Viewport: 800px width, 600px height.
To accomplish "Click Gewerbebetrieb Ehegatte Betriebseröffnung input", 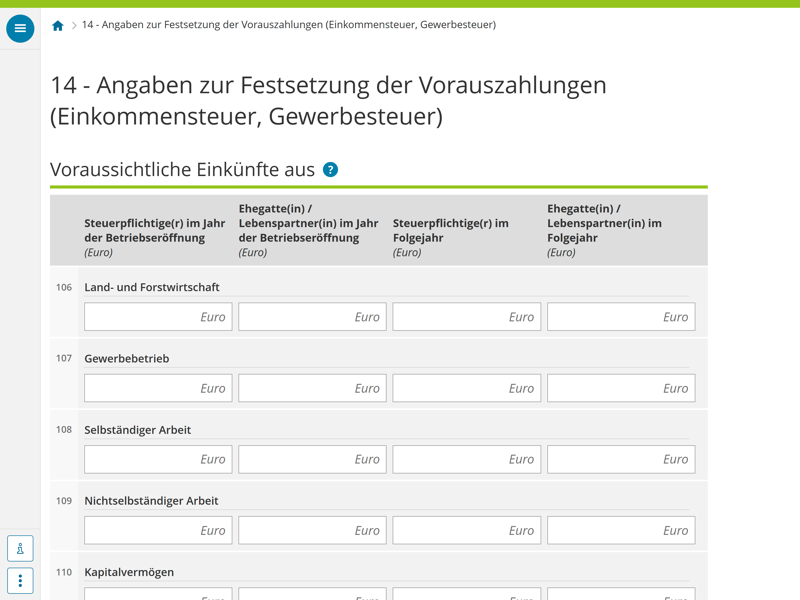I will tap(312, 388).
